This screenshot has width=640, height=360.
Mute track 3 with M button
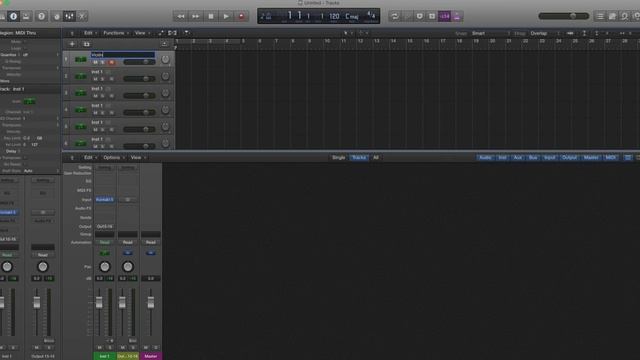pyautogui.click(x=95, y=96)
